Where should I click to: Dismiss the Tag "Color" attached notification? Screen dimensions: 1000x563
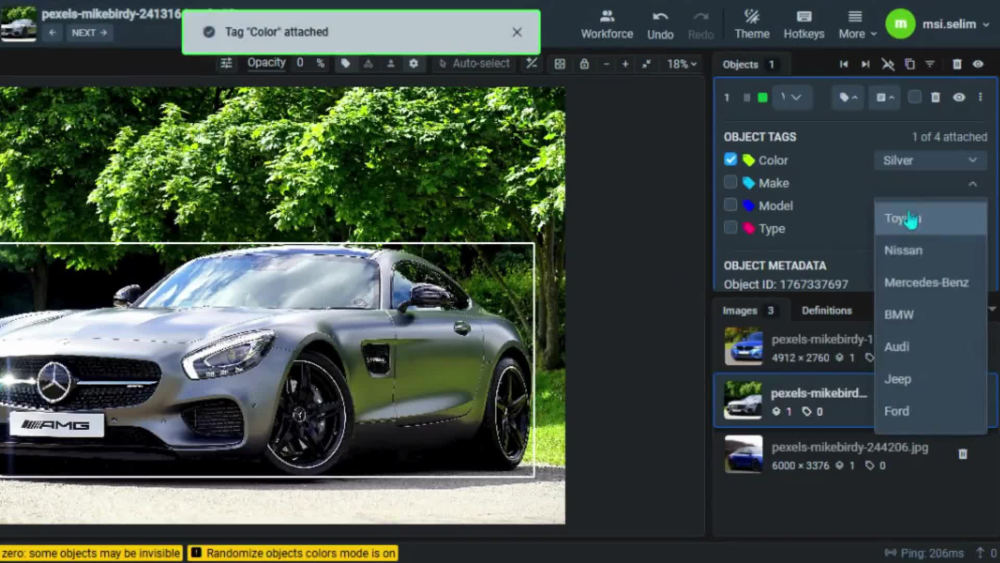point(517,32)
